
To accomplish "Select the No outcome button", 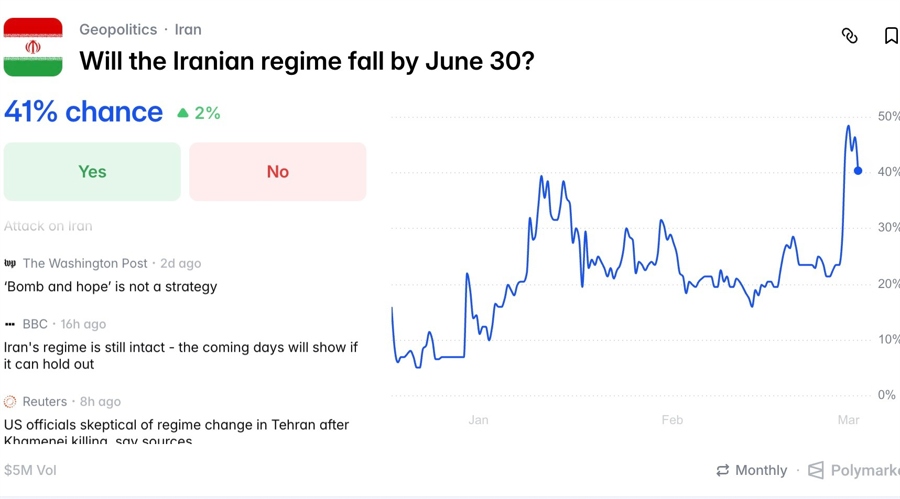I will pyautogui.click(x=277, y=172).
